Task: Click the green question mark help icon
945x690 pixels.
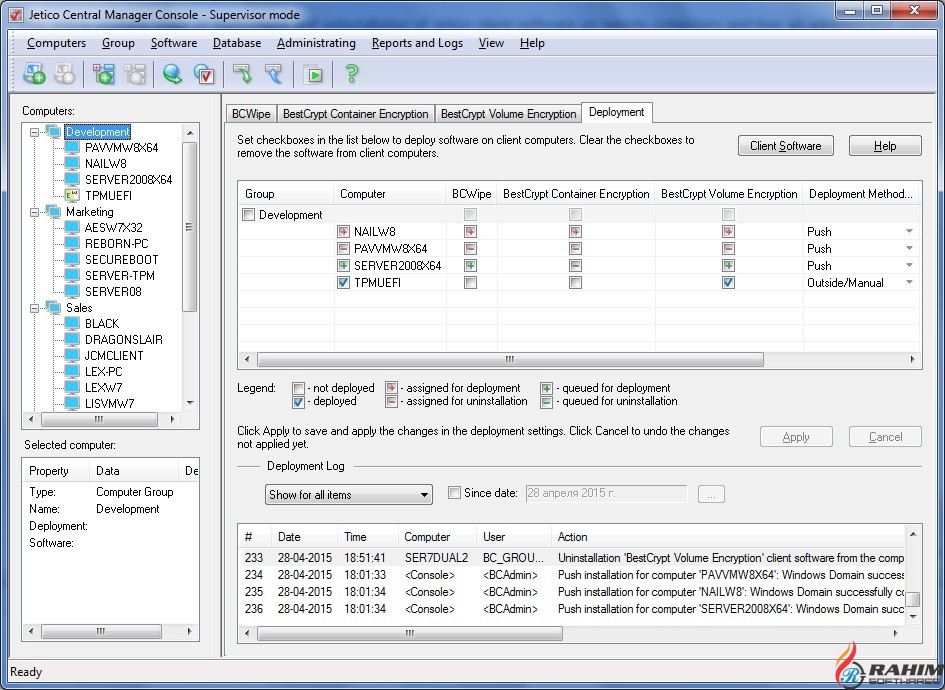Action: pyautogui.click(x=351, y=74)
